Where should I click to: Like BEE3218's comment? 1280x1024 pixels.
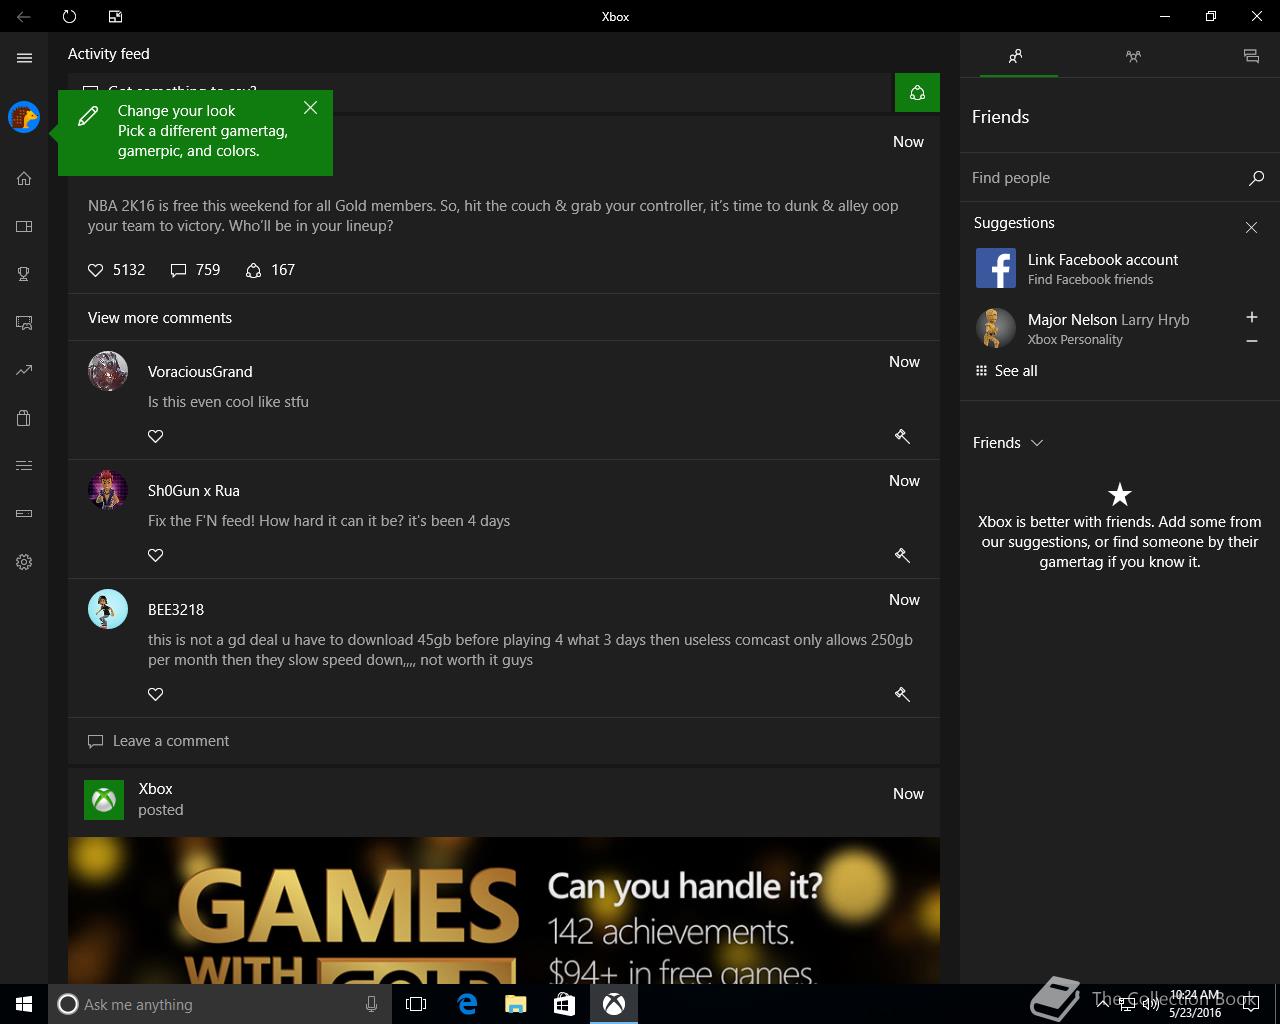click(155, 694)
